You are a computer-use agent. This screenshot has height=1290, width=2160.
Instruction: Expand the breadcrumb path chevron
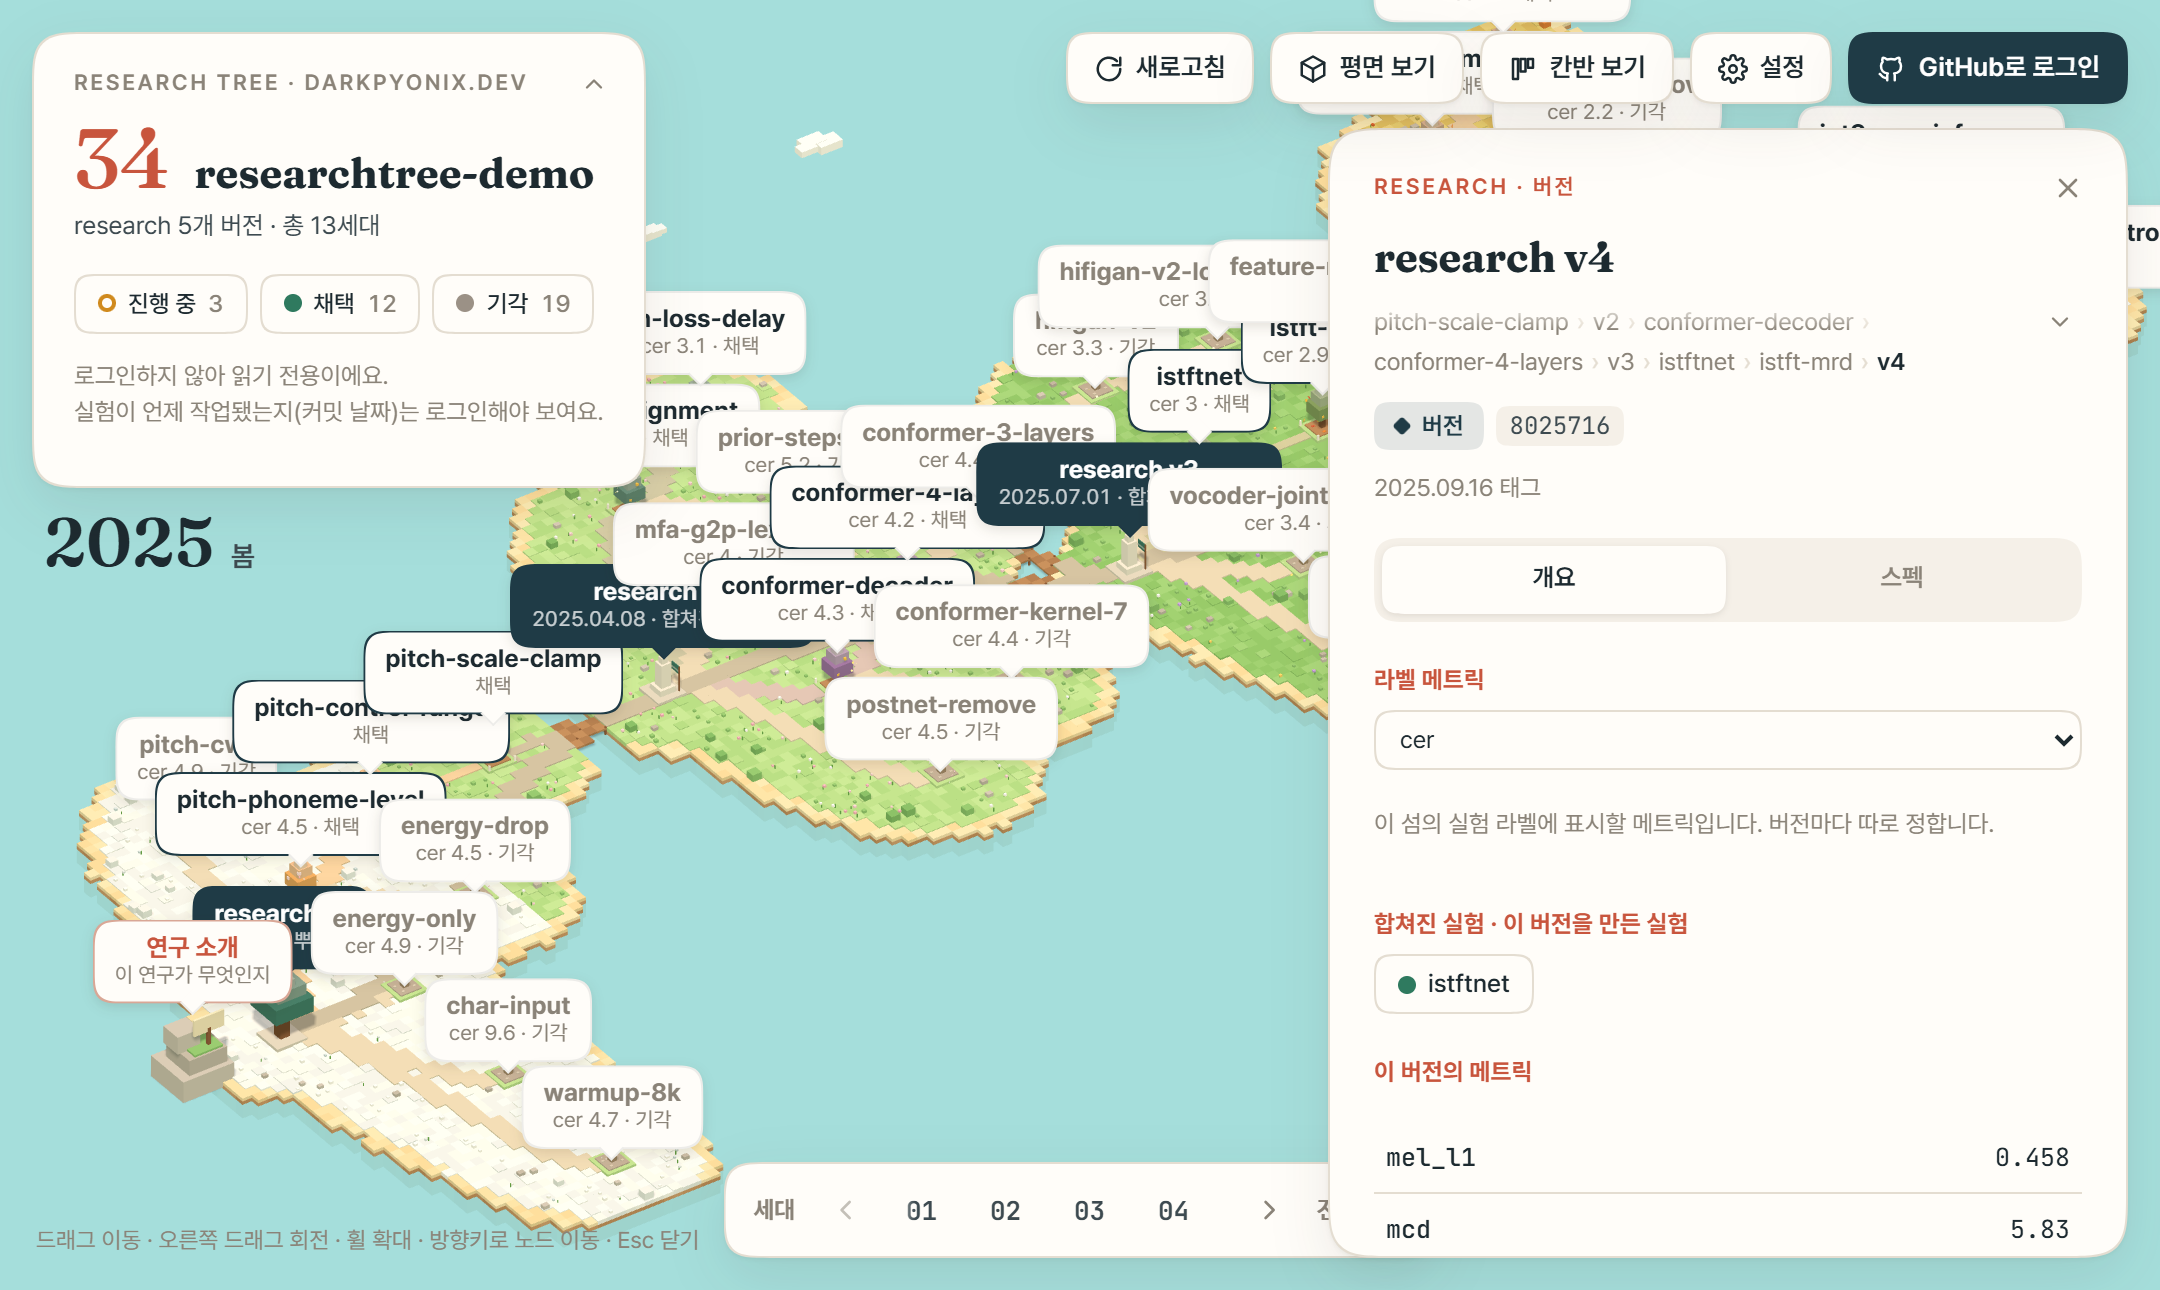tap(2060, 322)
